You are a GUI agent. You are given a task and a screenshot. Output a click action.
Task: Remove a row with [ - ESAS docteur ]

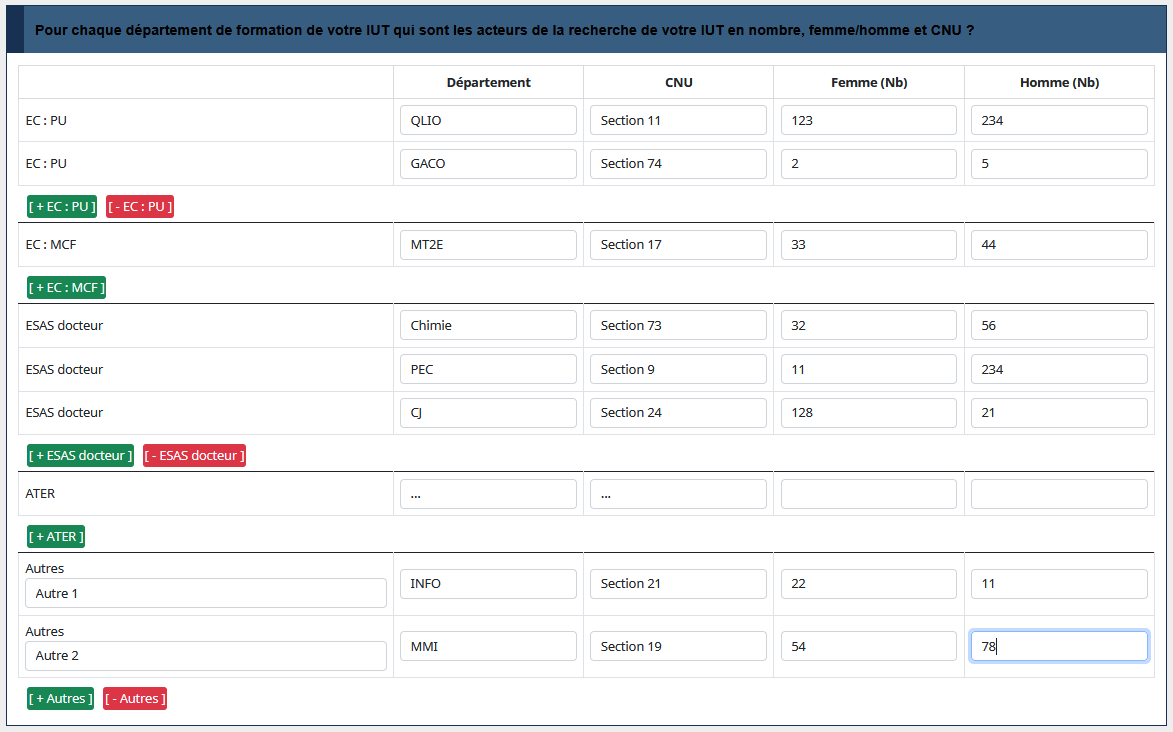point(194,456)
